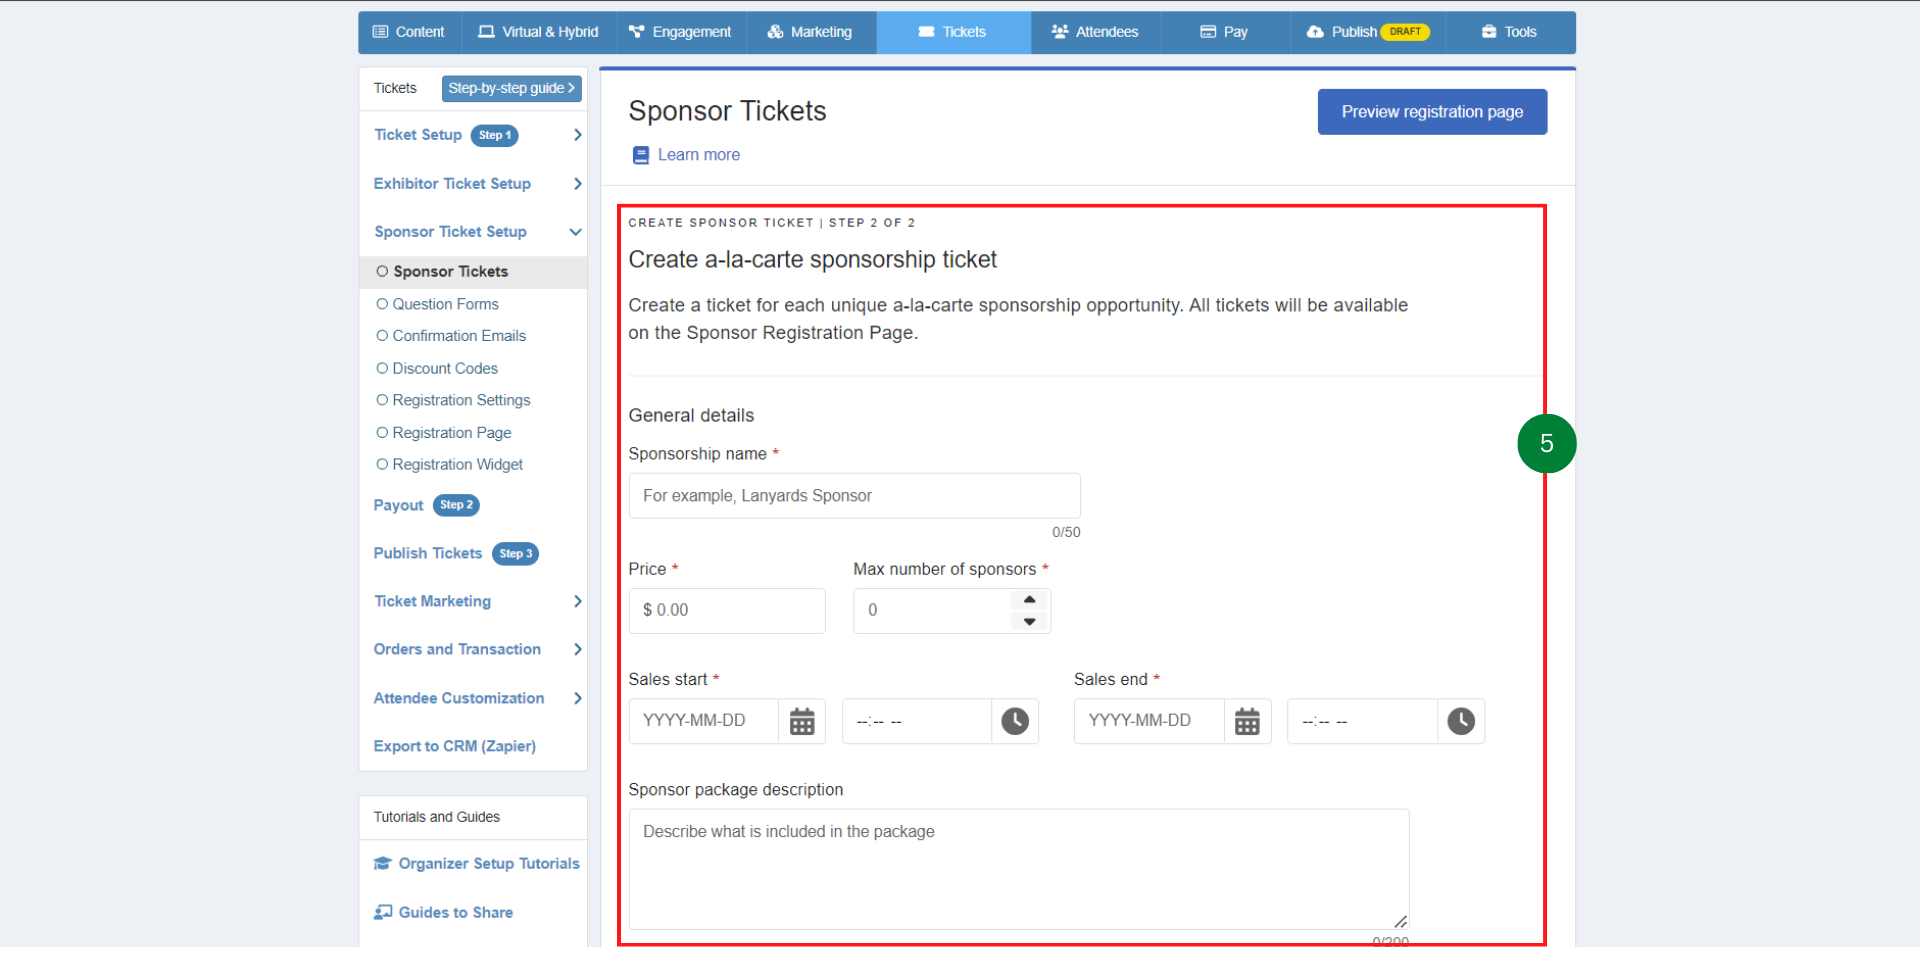Expand the Ticket Marketing section
The image size is (1920, 961).
pos(577,601)
